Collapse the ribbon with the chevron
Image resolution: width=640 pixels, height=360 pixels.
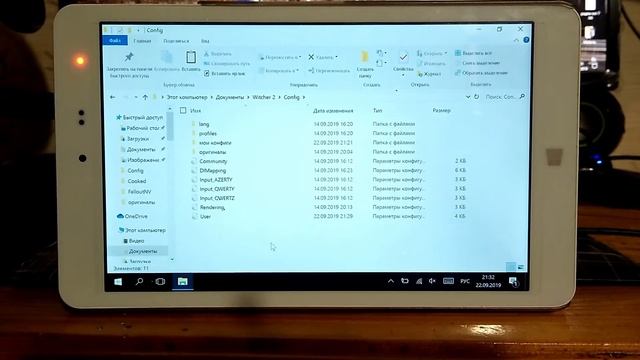tap(516, 40)
